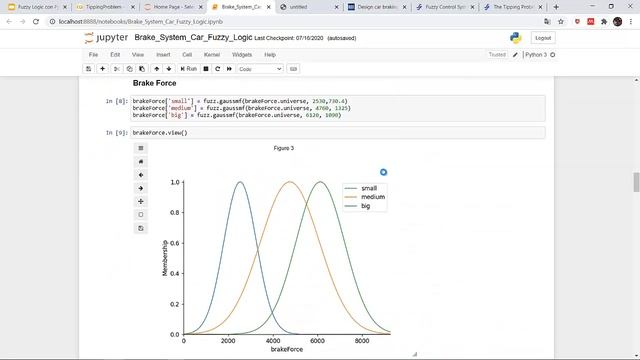This screenshot has height=360, width=640.
Task: Paste cells below using the toolbar icon
Action: tap(142, 69)
